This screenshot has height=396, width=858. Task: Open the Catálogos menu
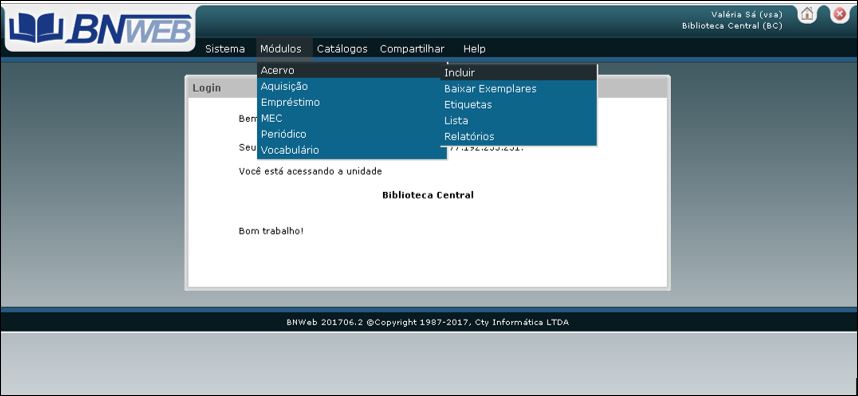[342, 49]
